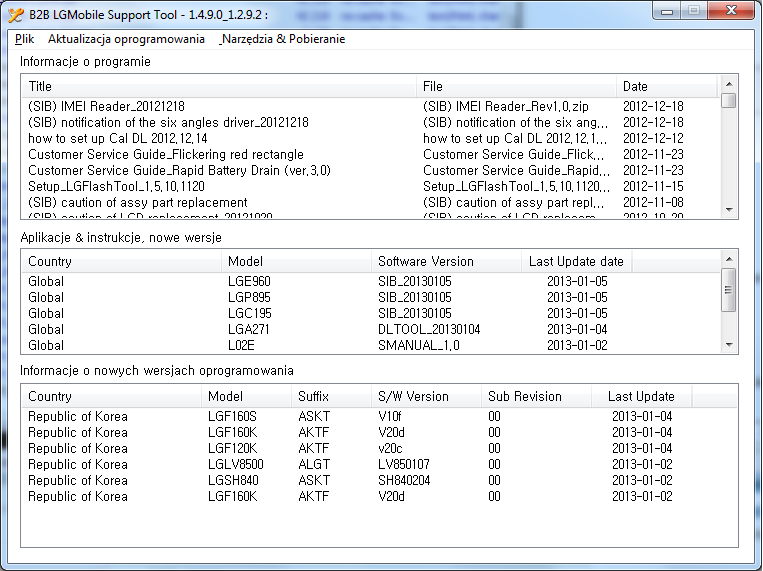Select Setup_LGFlashTool_1.5.10.1120 row
This screenshot has height=571, width=763.
370,186
